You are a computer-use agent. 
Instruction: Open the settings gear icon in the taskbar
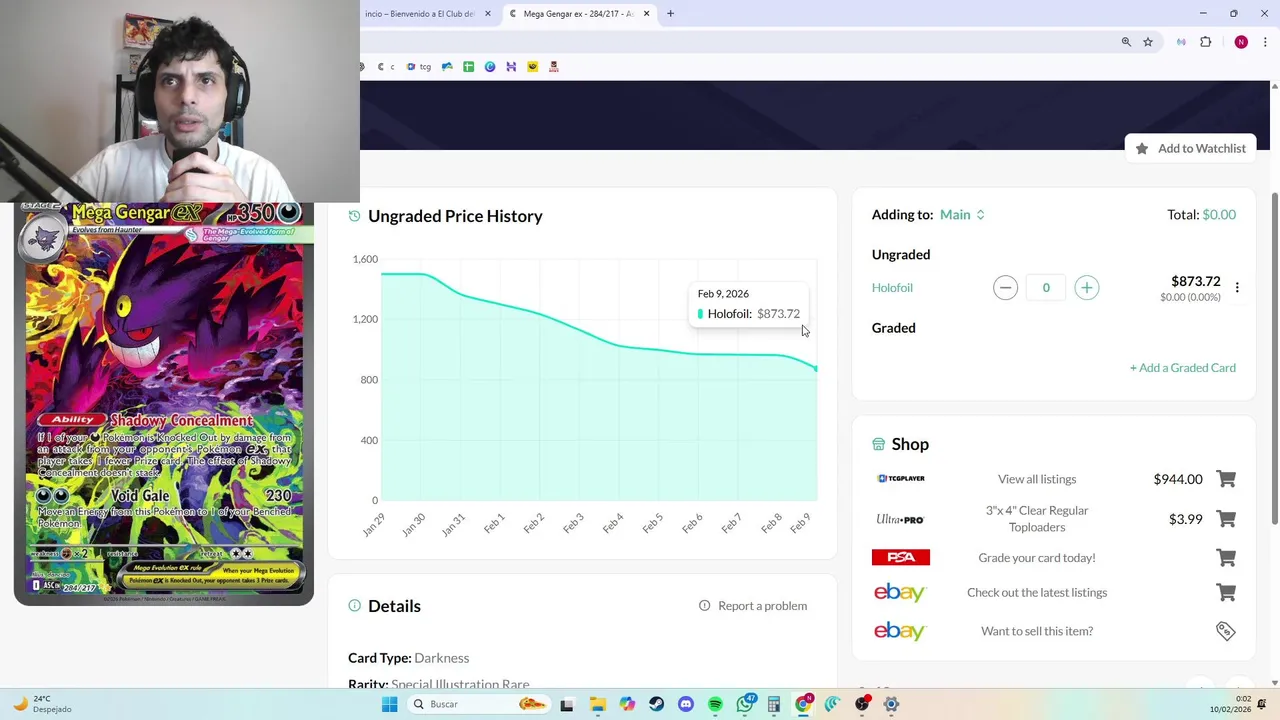point(891,704)
